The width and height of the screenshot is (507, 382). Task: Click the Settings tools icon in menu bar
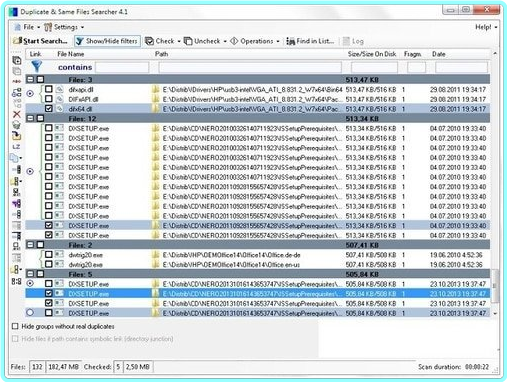[x=48, y=27]
